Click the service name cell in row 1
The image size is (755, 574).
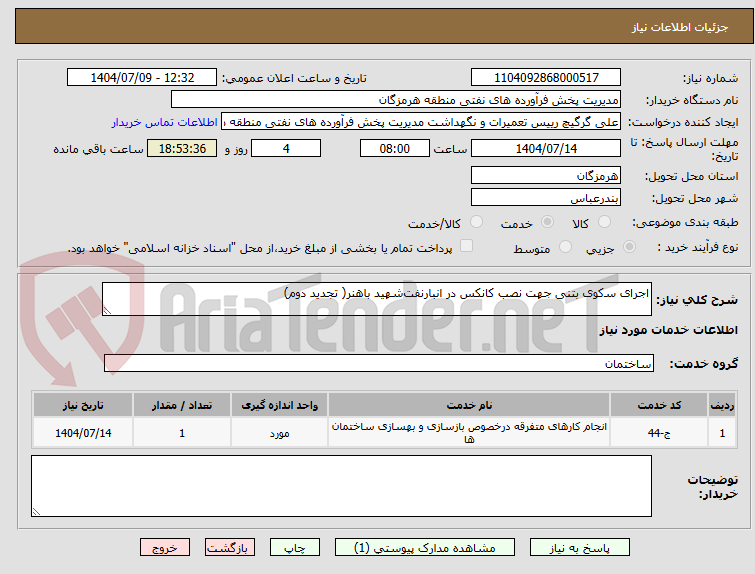point(469,432)
